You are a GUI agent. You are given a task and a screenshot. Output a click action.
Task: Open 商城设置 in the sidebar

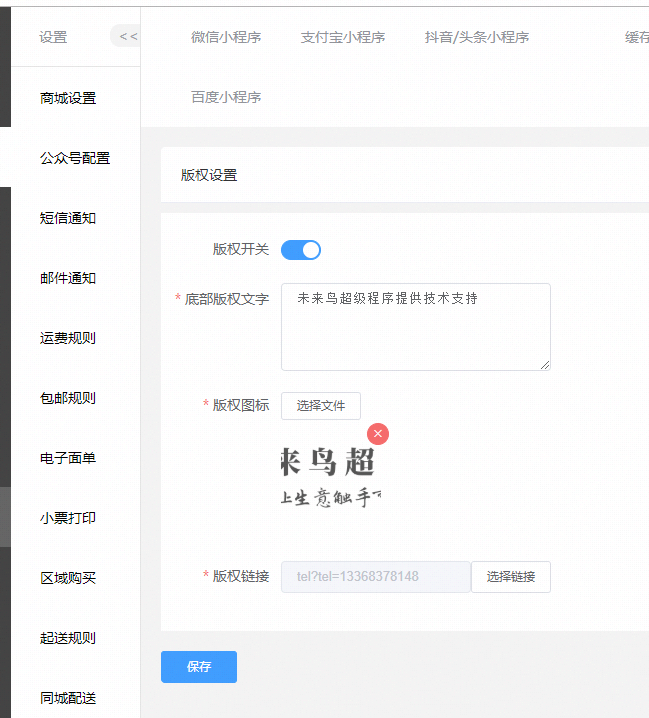[x=68, y=98]
